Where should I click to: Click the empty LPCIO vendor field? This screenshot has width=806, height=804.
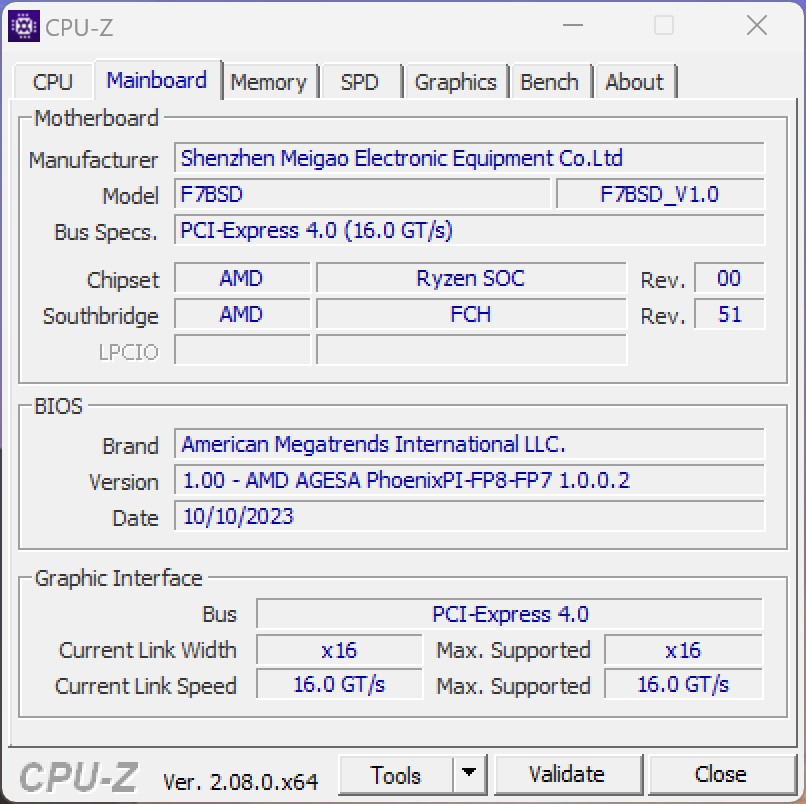pos(242,350)
